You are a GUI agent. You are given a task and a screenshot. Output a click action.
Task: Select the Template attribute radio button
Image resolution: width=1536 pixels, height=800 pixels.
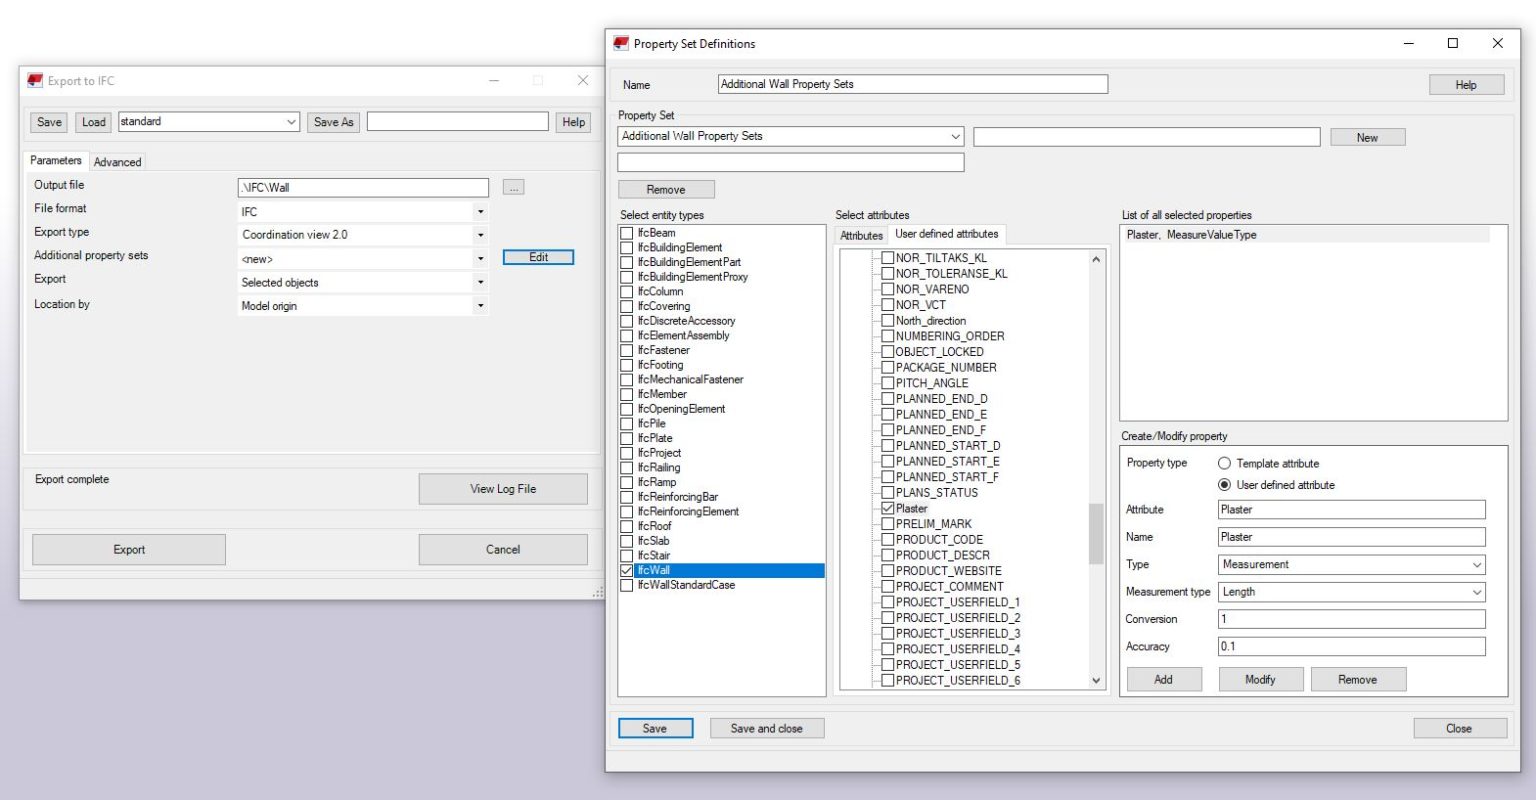(x=1224, y=463)
